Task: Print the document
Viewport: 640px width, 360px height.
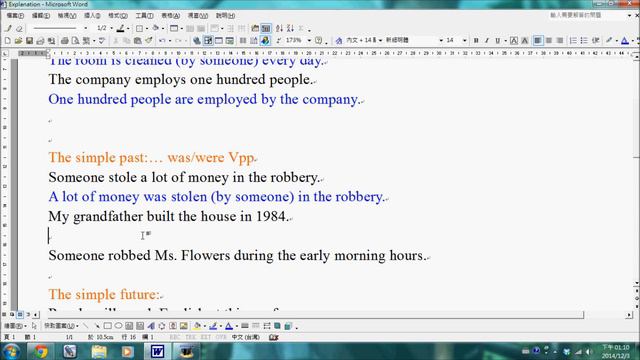Action: tap(64, 40)
